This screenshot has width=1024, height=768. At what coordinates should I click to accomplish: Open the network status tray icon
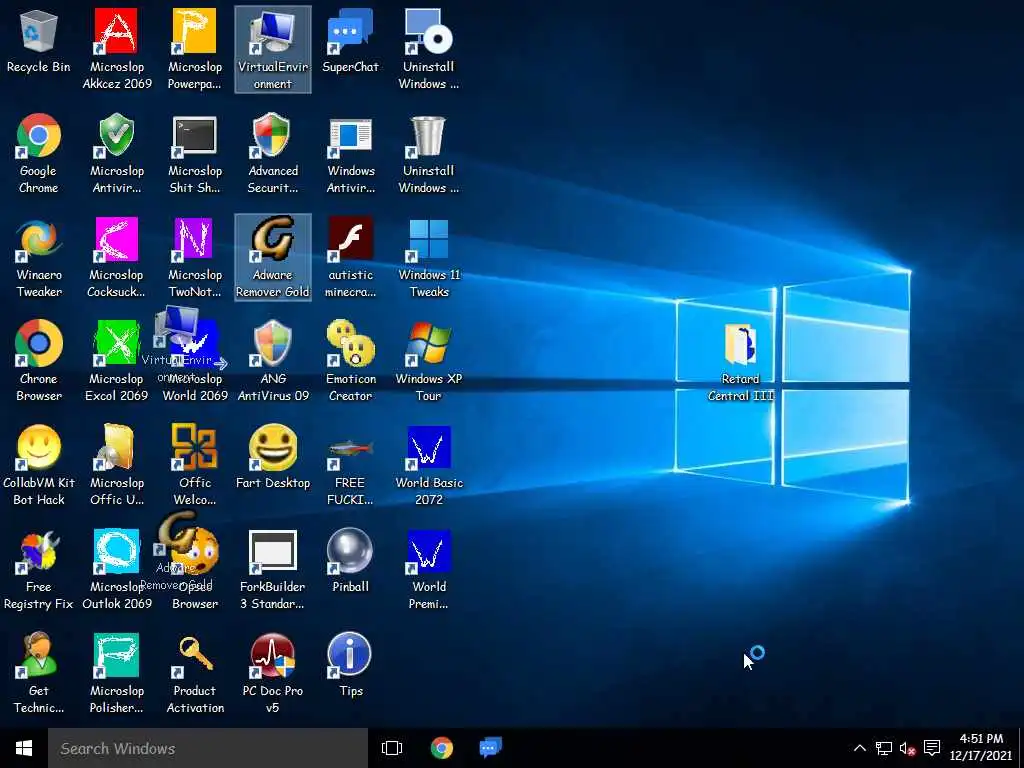[x=884, y=748]
